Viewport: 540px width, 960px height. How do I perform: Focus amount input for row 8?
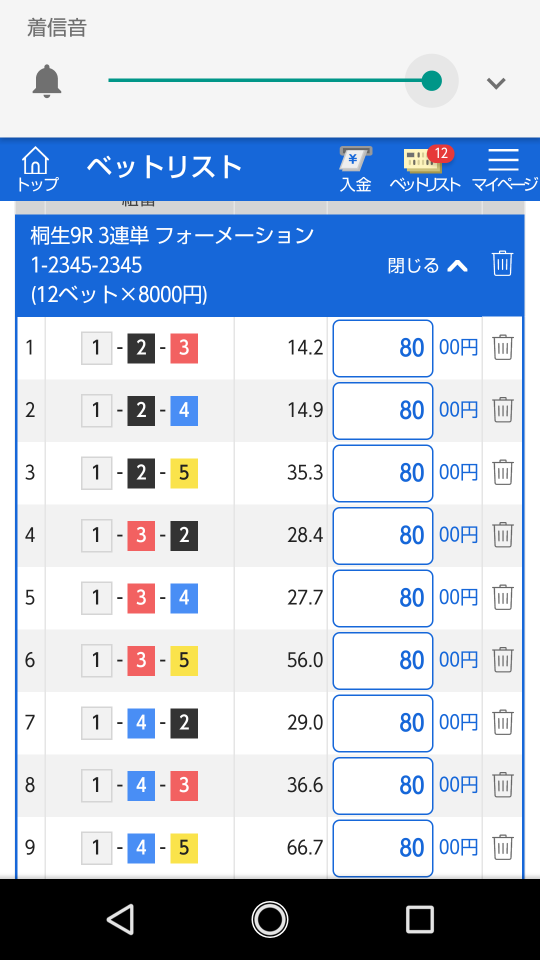click(383, 786)
